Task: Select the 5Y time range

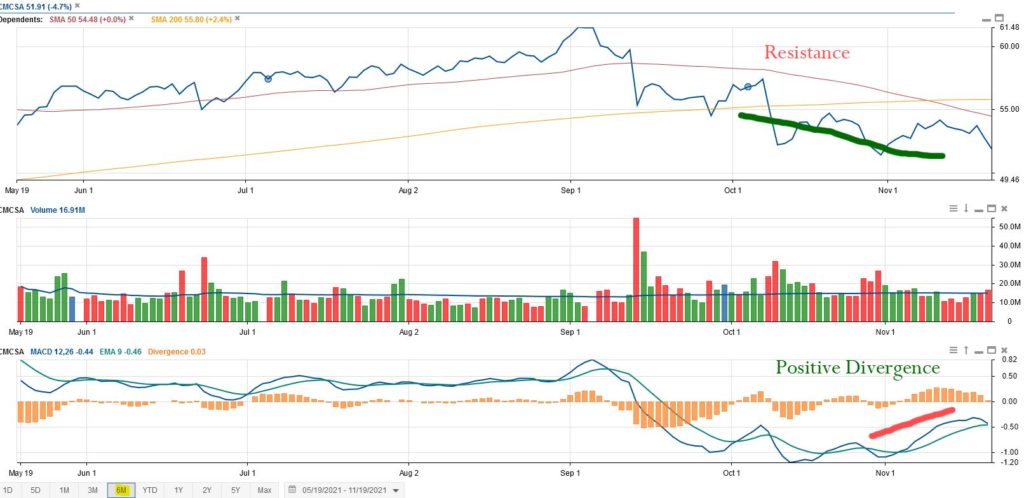Action: click(235, 490)
